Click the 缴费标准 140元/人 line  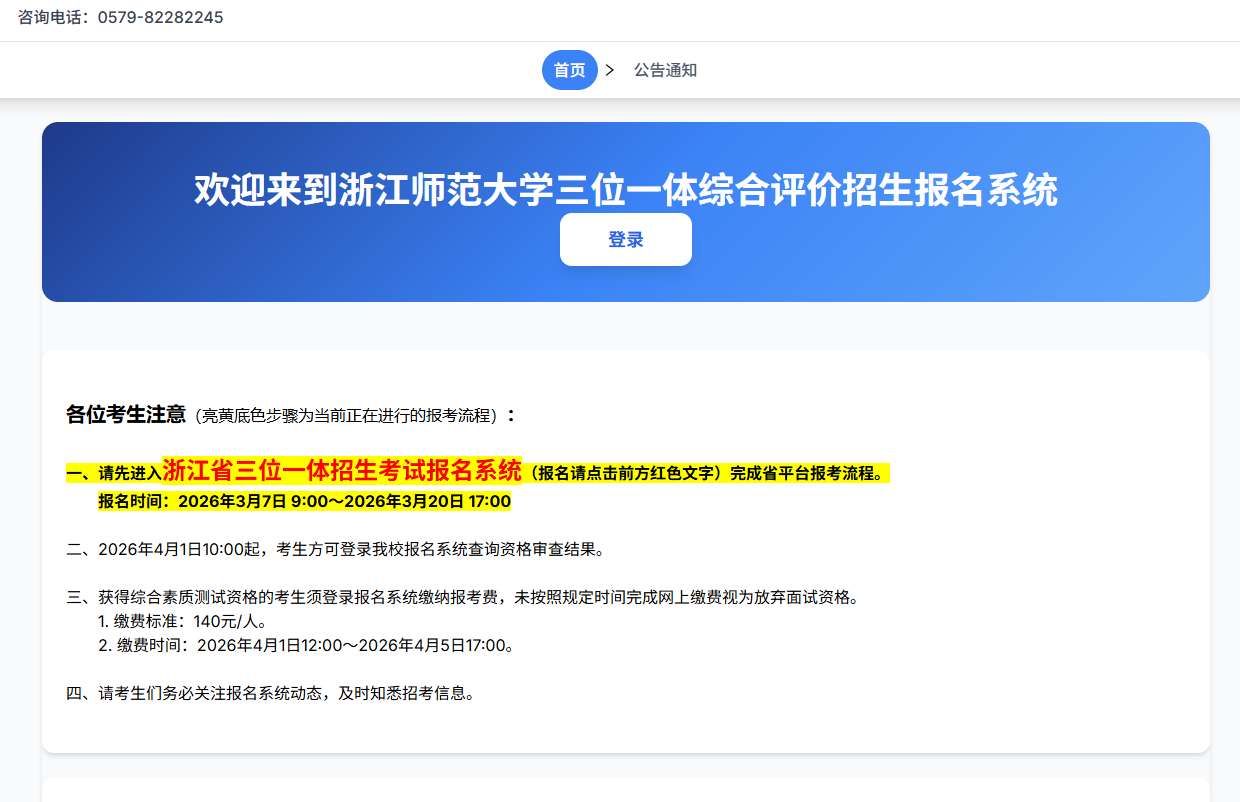184,621
